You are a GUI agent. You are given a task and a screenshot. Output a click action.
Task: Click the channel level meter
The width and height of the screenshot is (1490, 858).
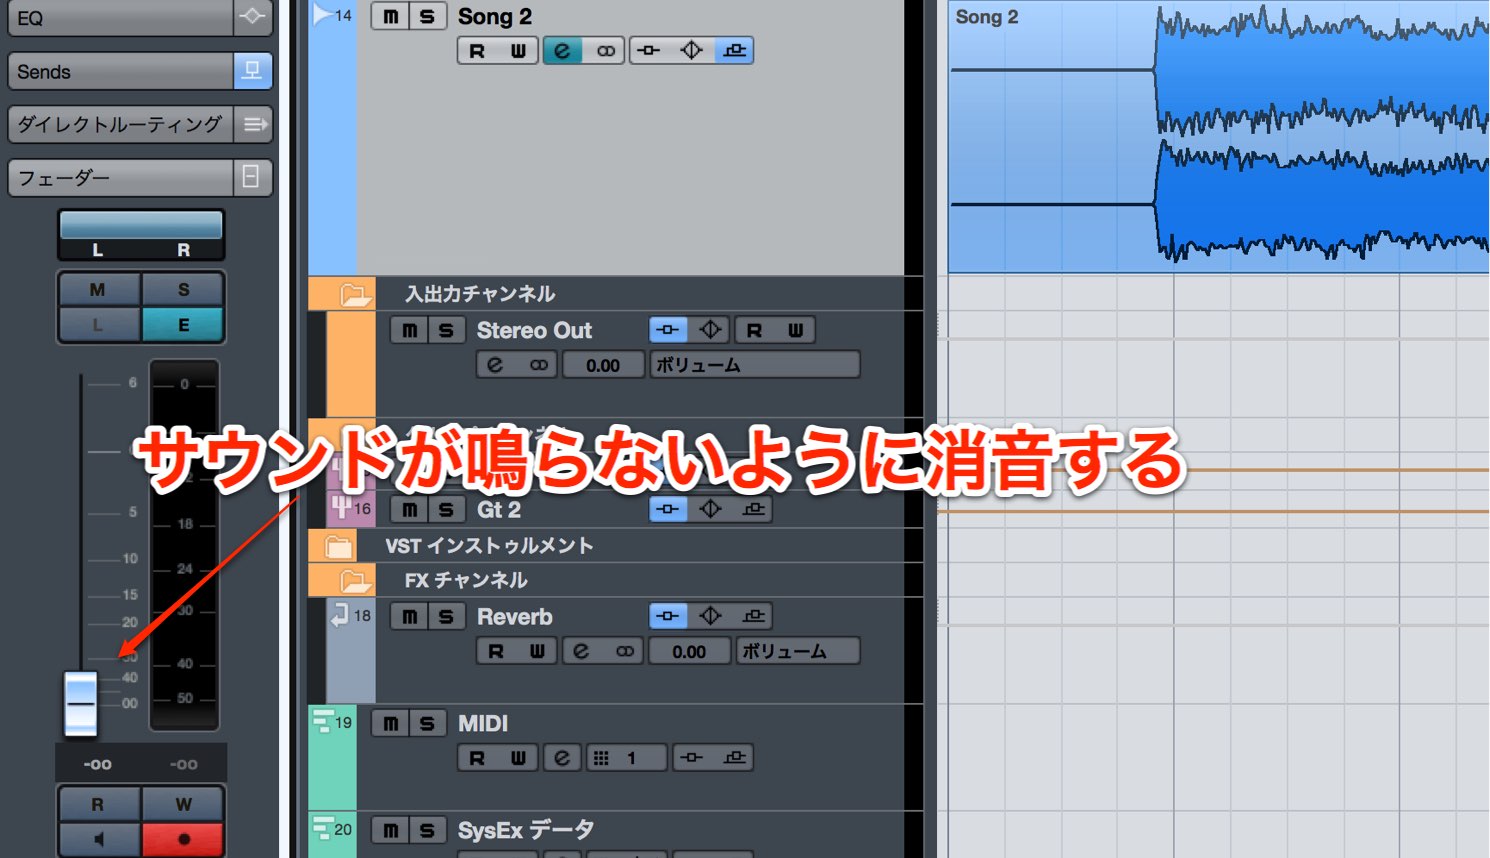click(x=184, y=545)
